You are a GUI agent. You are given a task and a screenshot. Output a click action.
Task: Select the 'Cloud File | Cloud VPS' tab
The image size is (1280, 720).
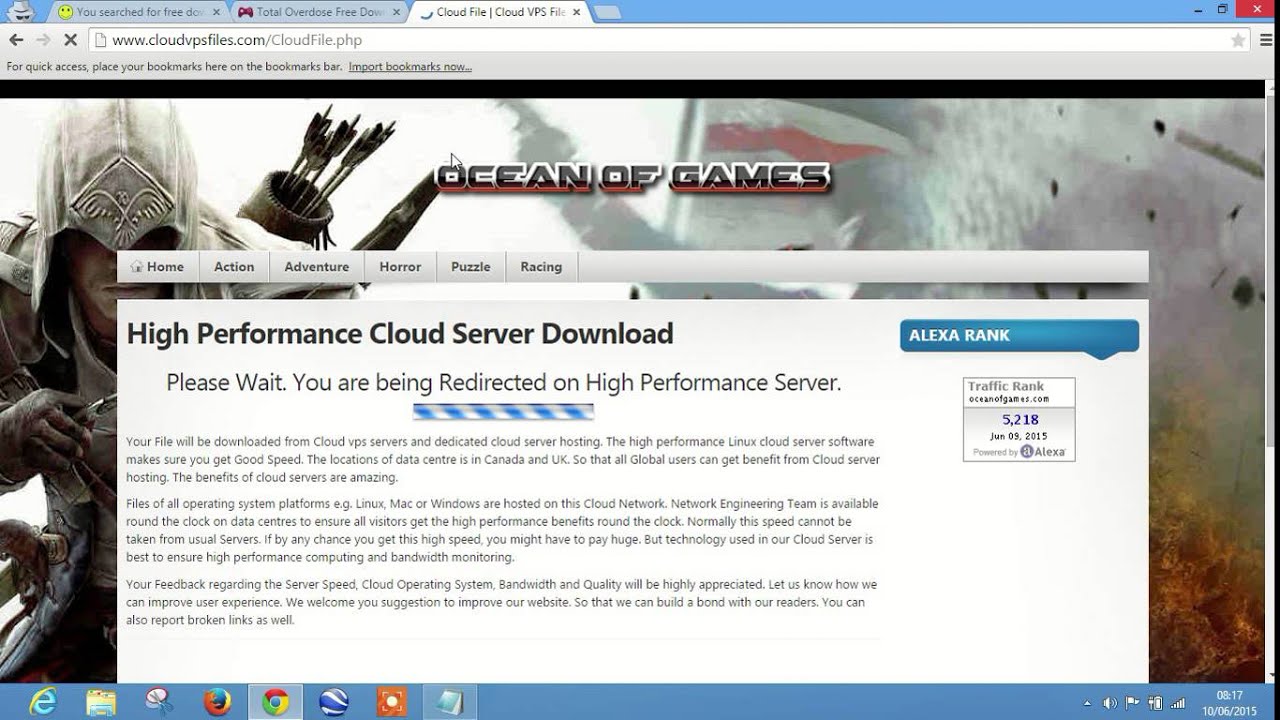[498, 12]
